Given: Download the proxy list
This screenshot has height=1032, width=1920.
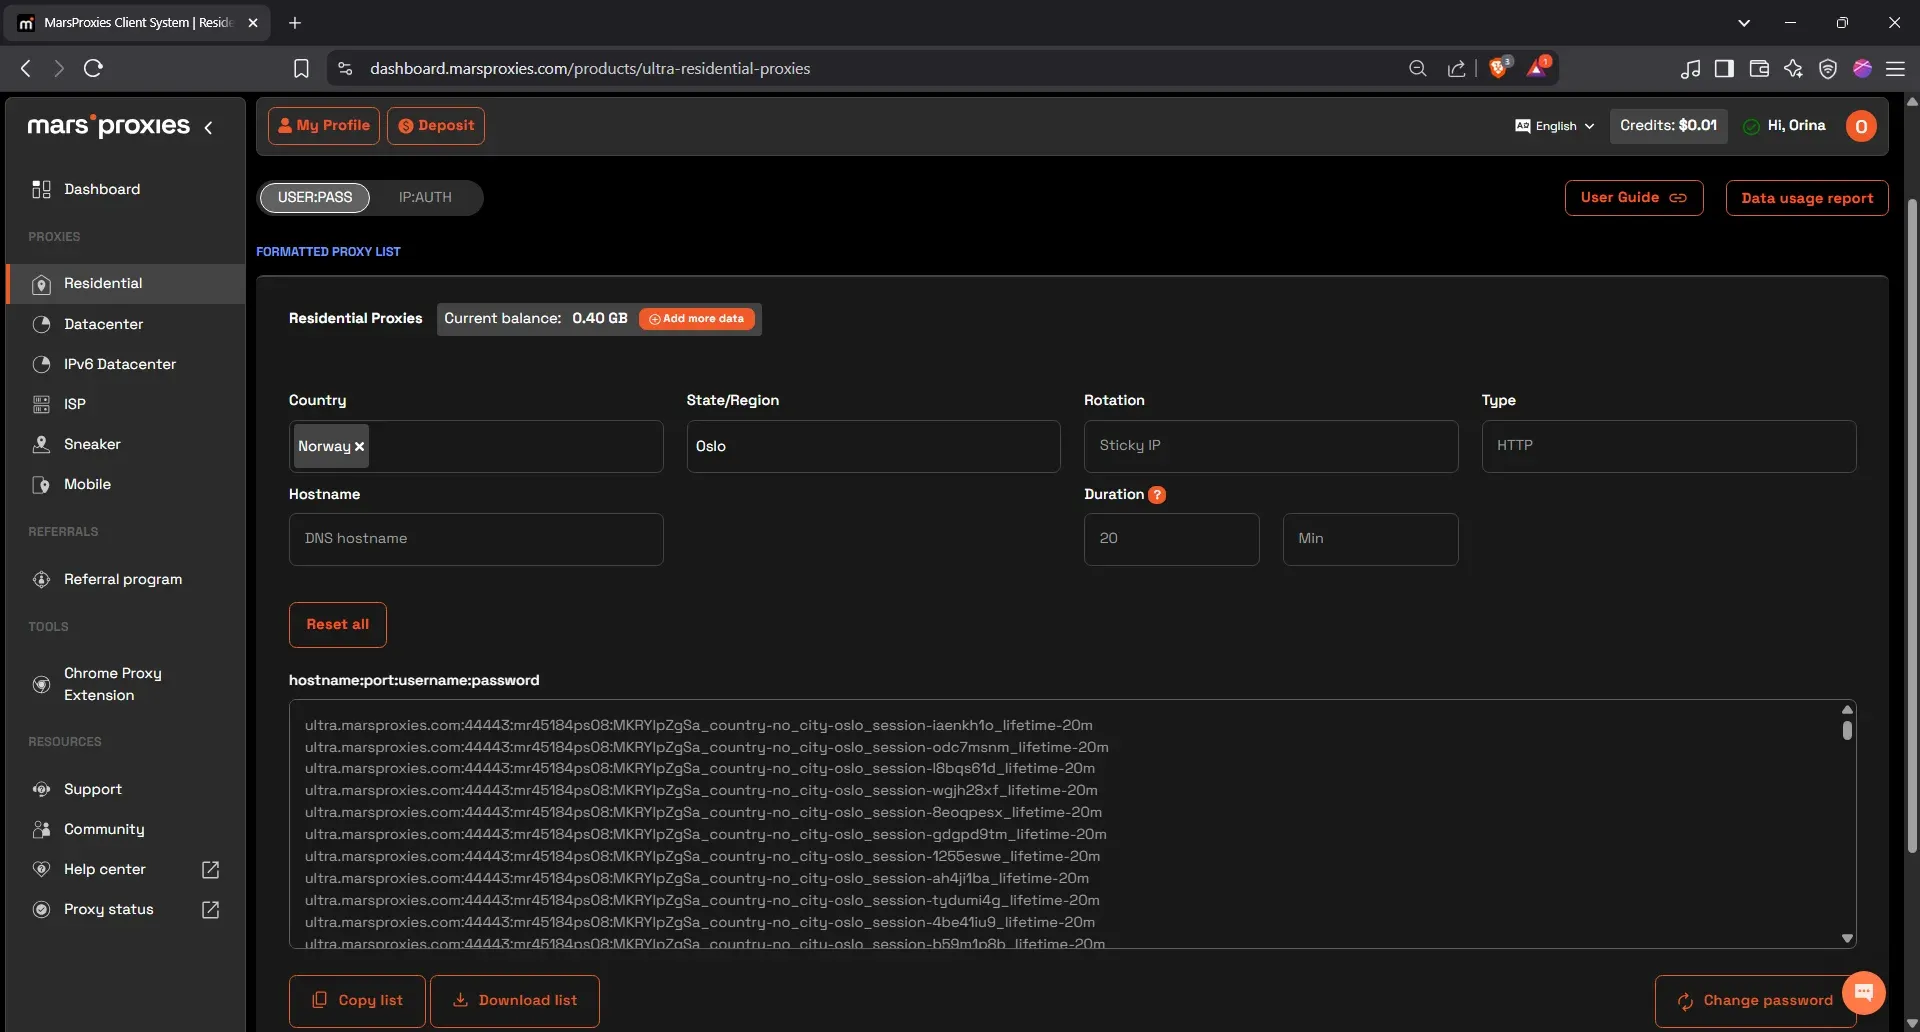Looking at the screenshot, I should click(x=515, y=1001).
